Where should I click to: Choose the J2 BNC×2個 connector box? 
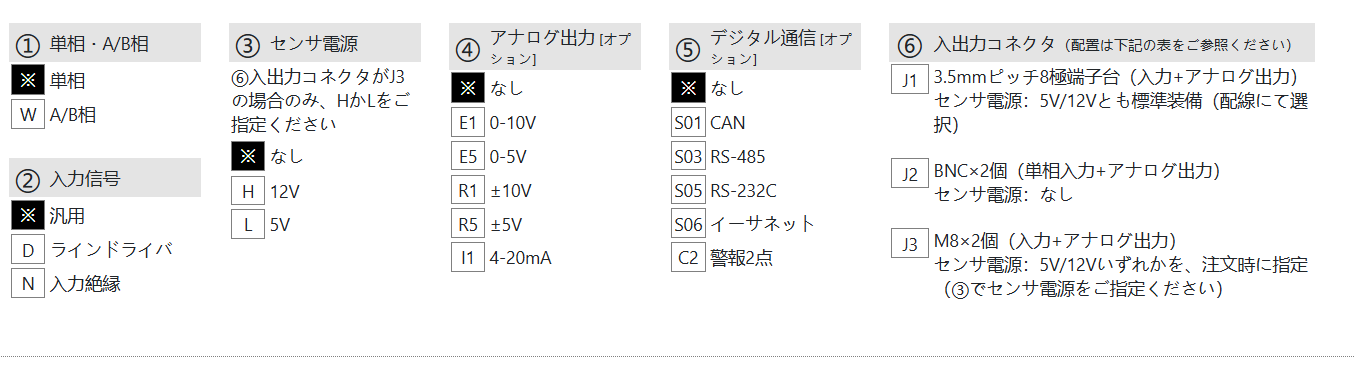(x=909, y=174)
